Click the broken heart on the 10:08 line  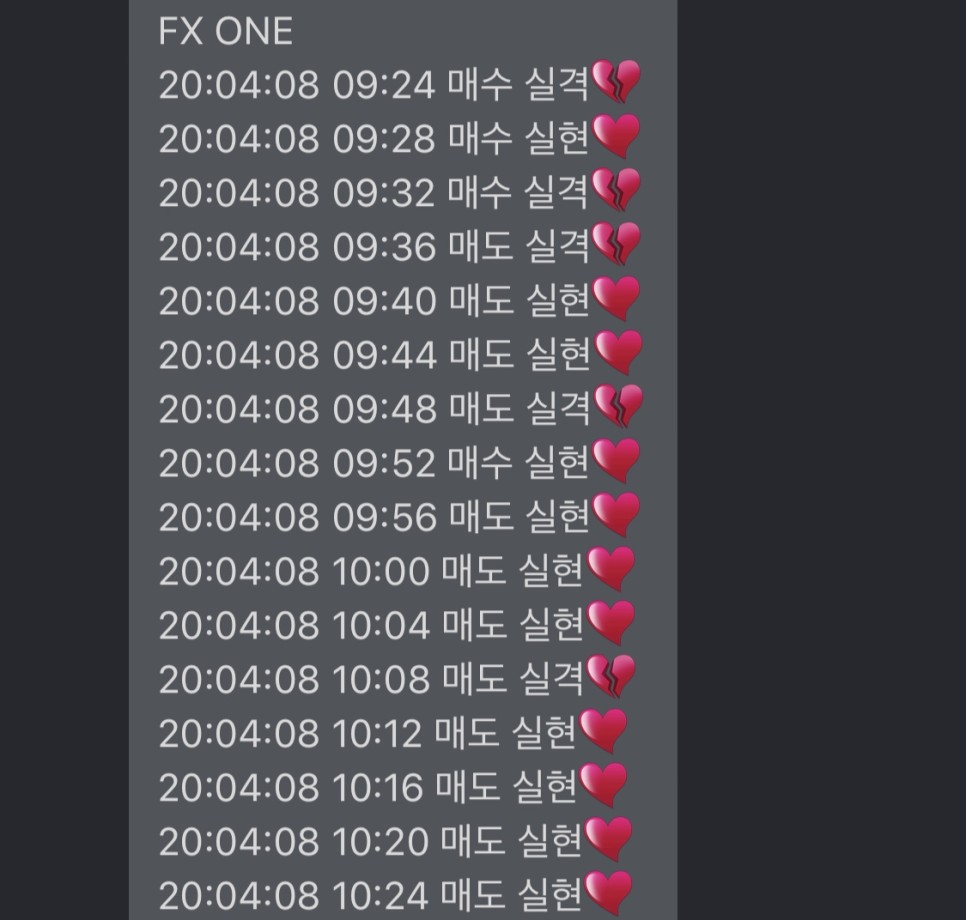tap(611, 677)
